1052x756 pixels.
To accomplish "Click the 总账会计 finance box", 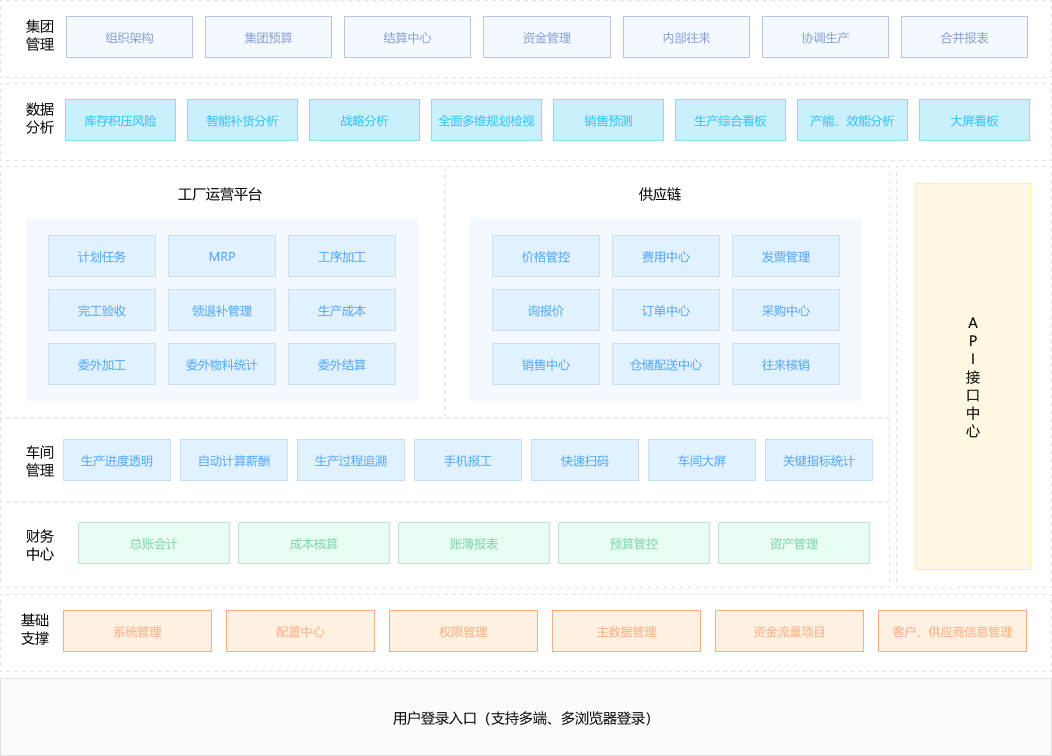I will 154,543.
